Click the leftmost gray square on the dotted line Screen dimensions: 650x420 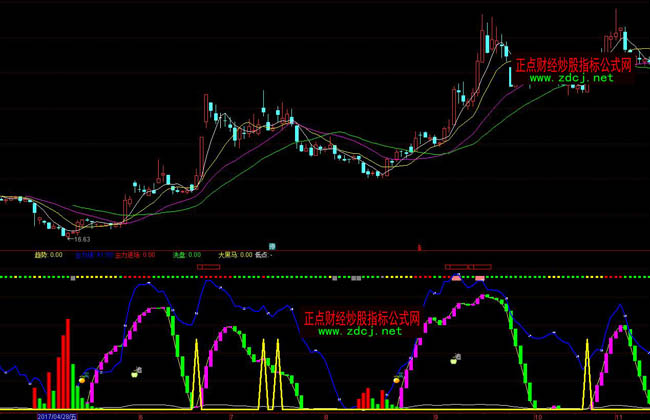point(73,277)
